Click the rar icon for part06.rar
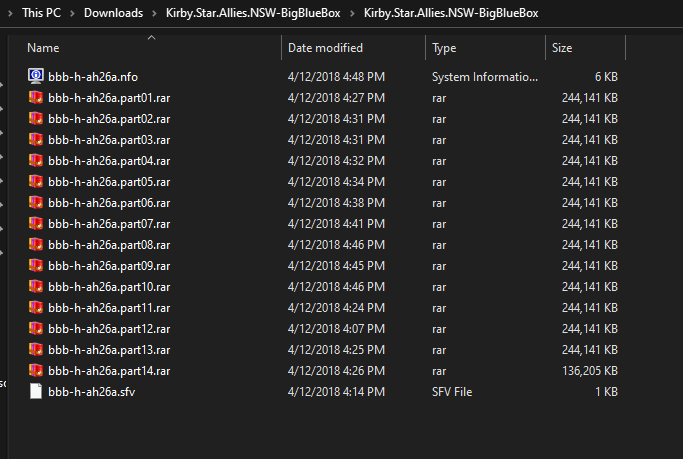This screenshot has width=683, height=459. pos(36,202)
